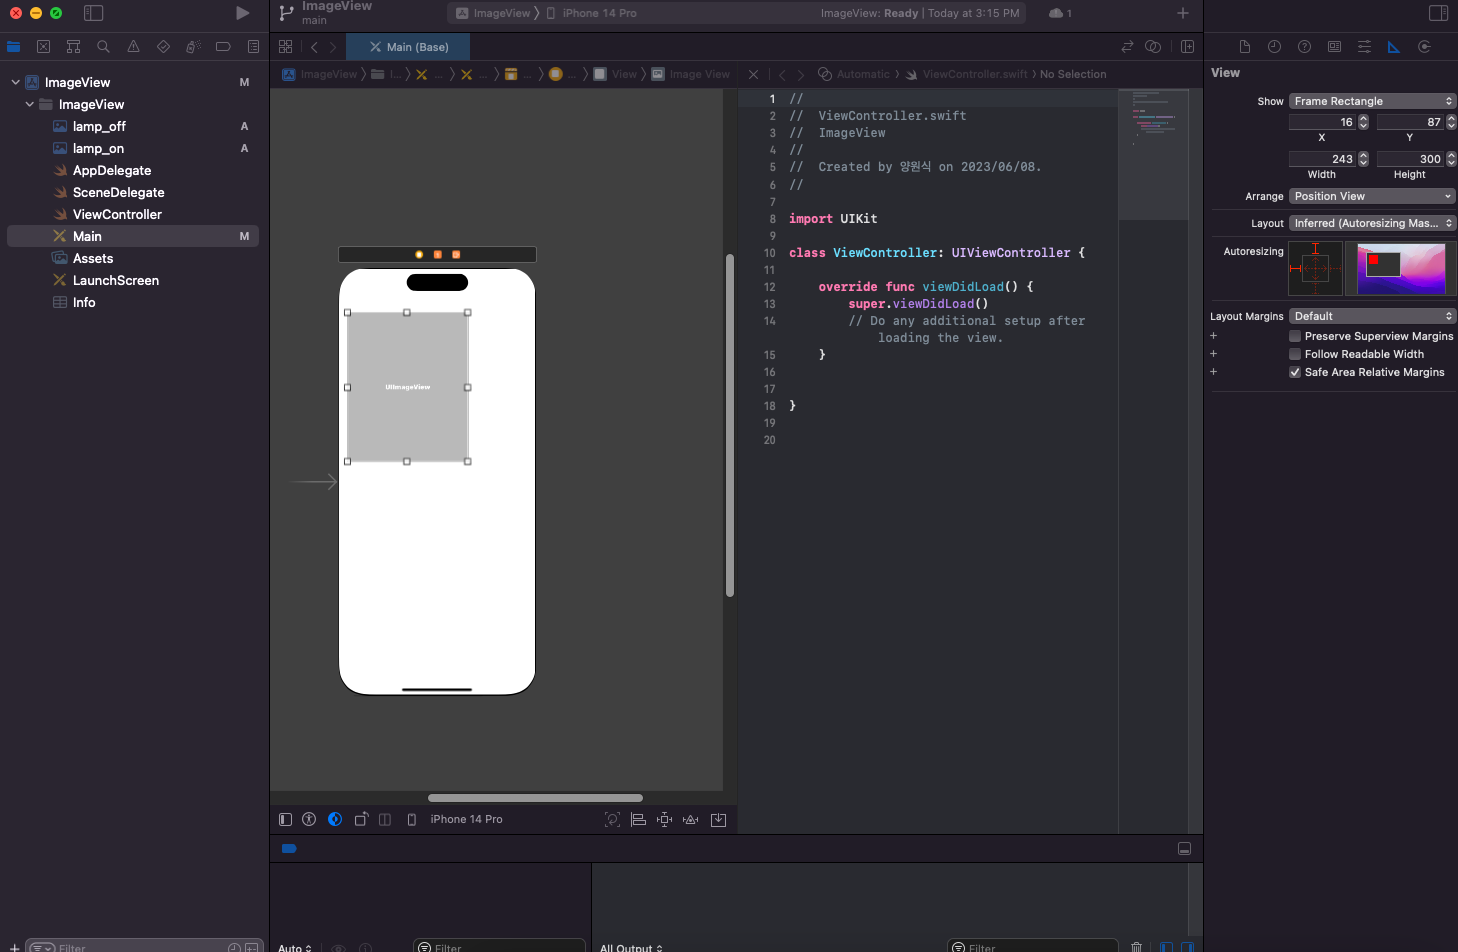Viewport: 1458px width, 952px height.
Task: Collapse the ImageView project root
Action: [15, 82]
